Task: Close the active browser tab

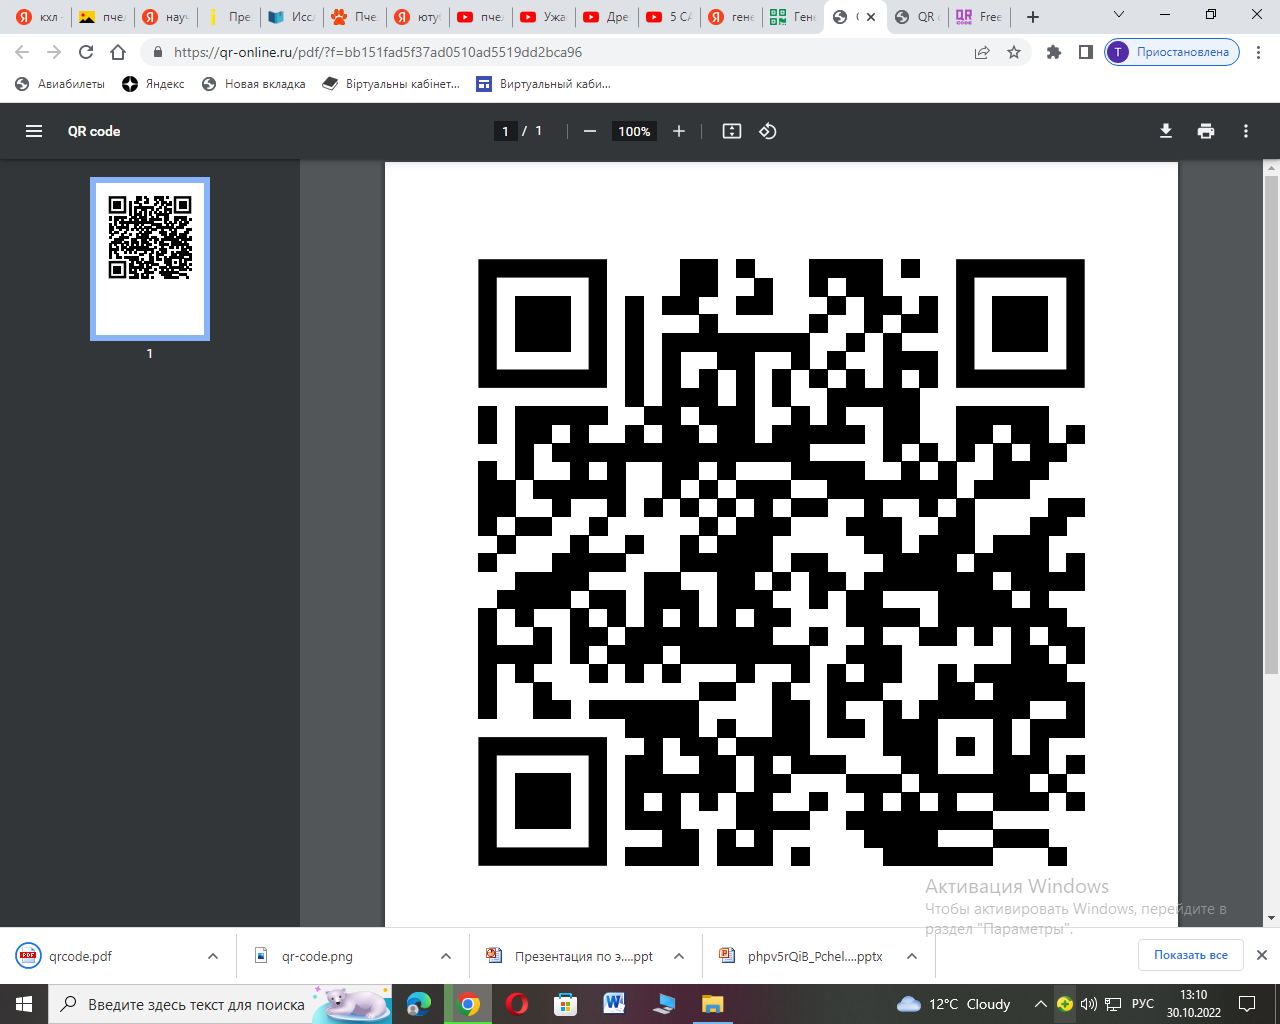Action: [871, 17]
